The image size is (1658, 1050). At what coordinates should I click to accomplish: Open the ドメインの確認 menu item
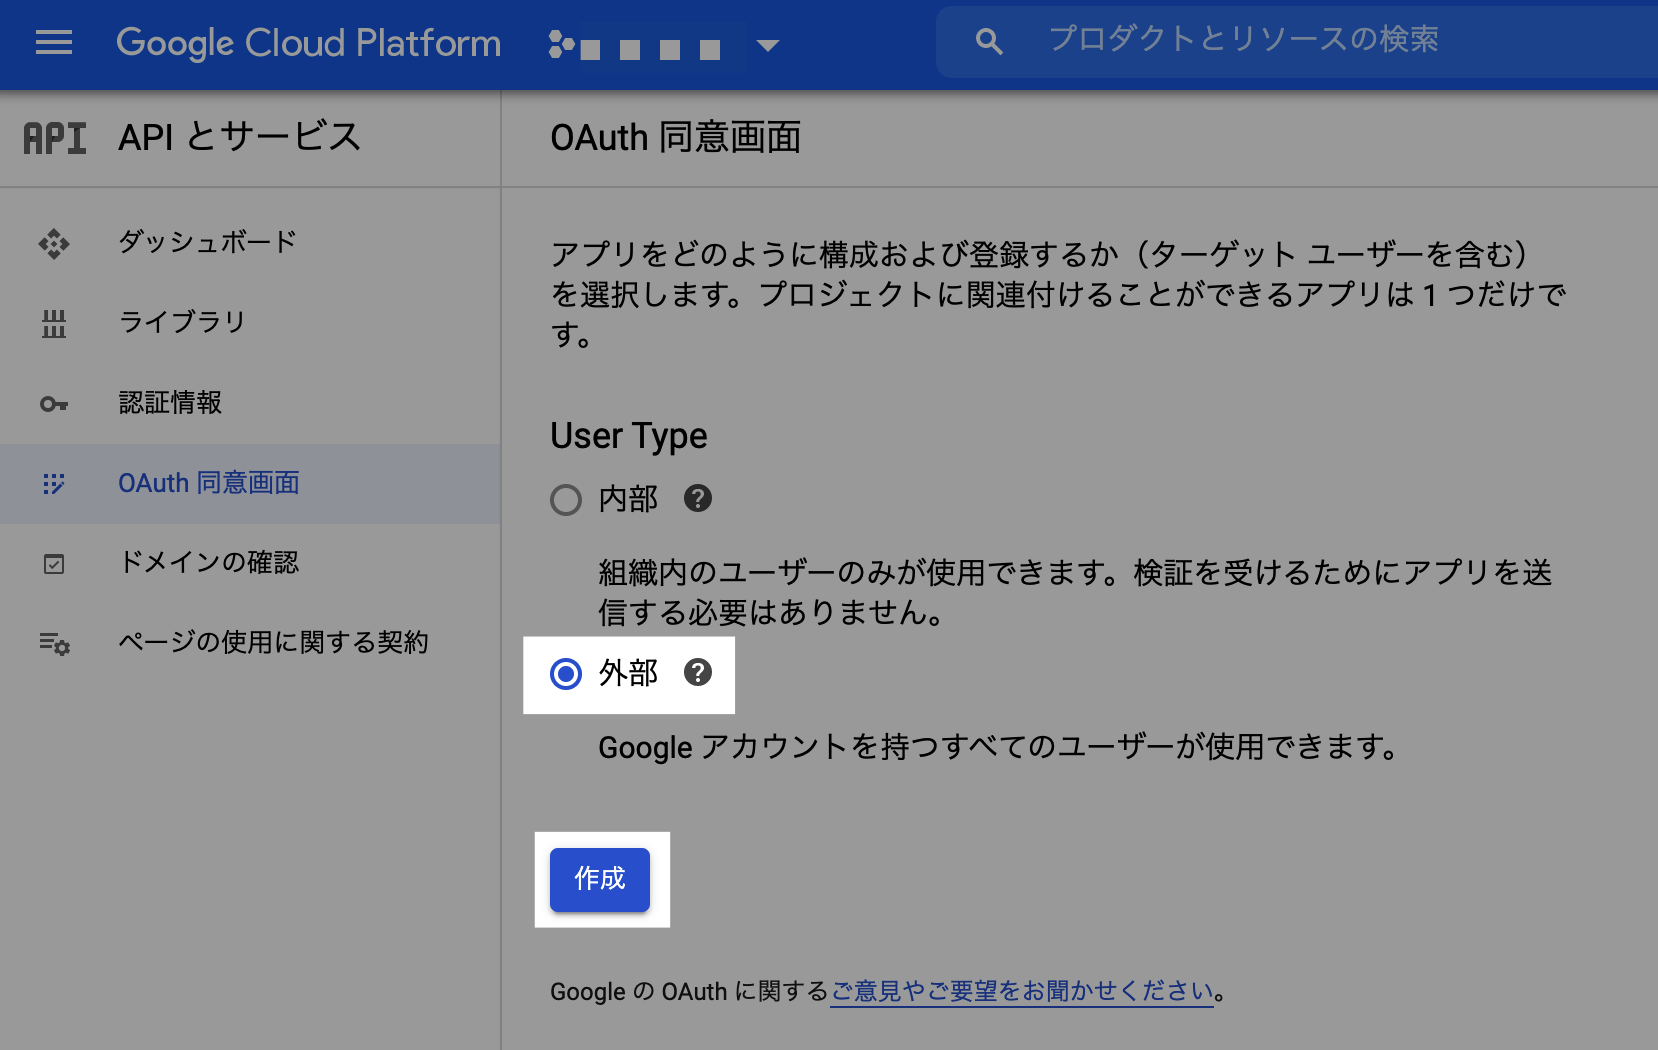[x=250, y=563]
